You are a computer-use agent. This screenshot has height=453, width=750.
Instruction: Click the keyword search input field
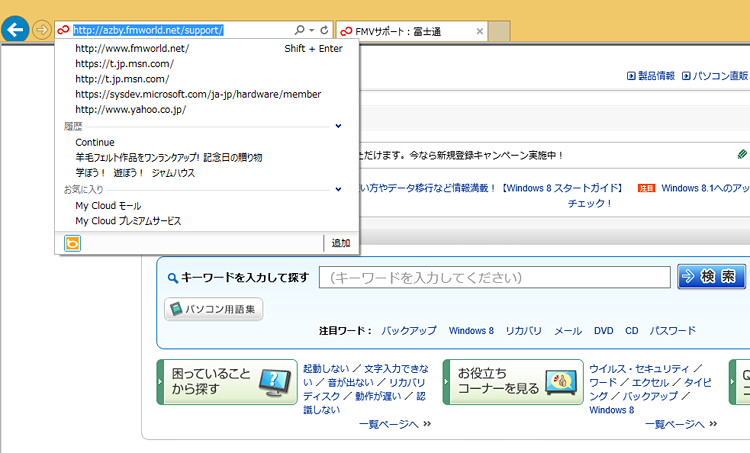[x=495, y=277]
